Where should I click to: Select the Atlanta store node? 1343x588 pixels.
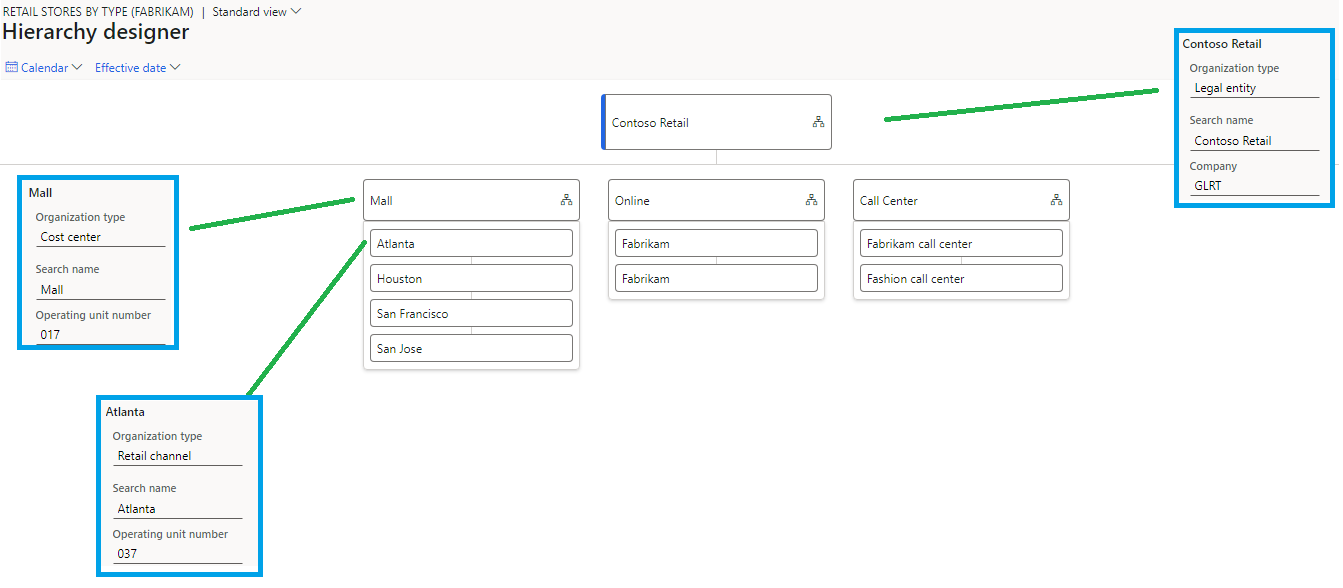coord(471,243)
